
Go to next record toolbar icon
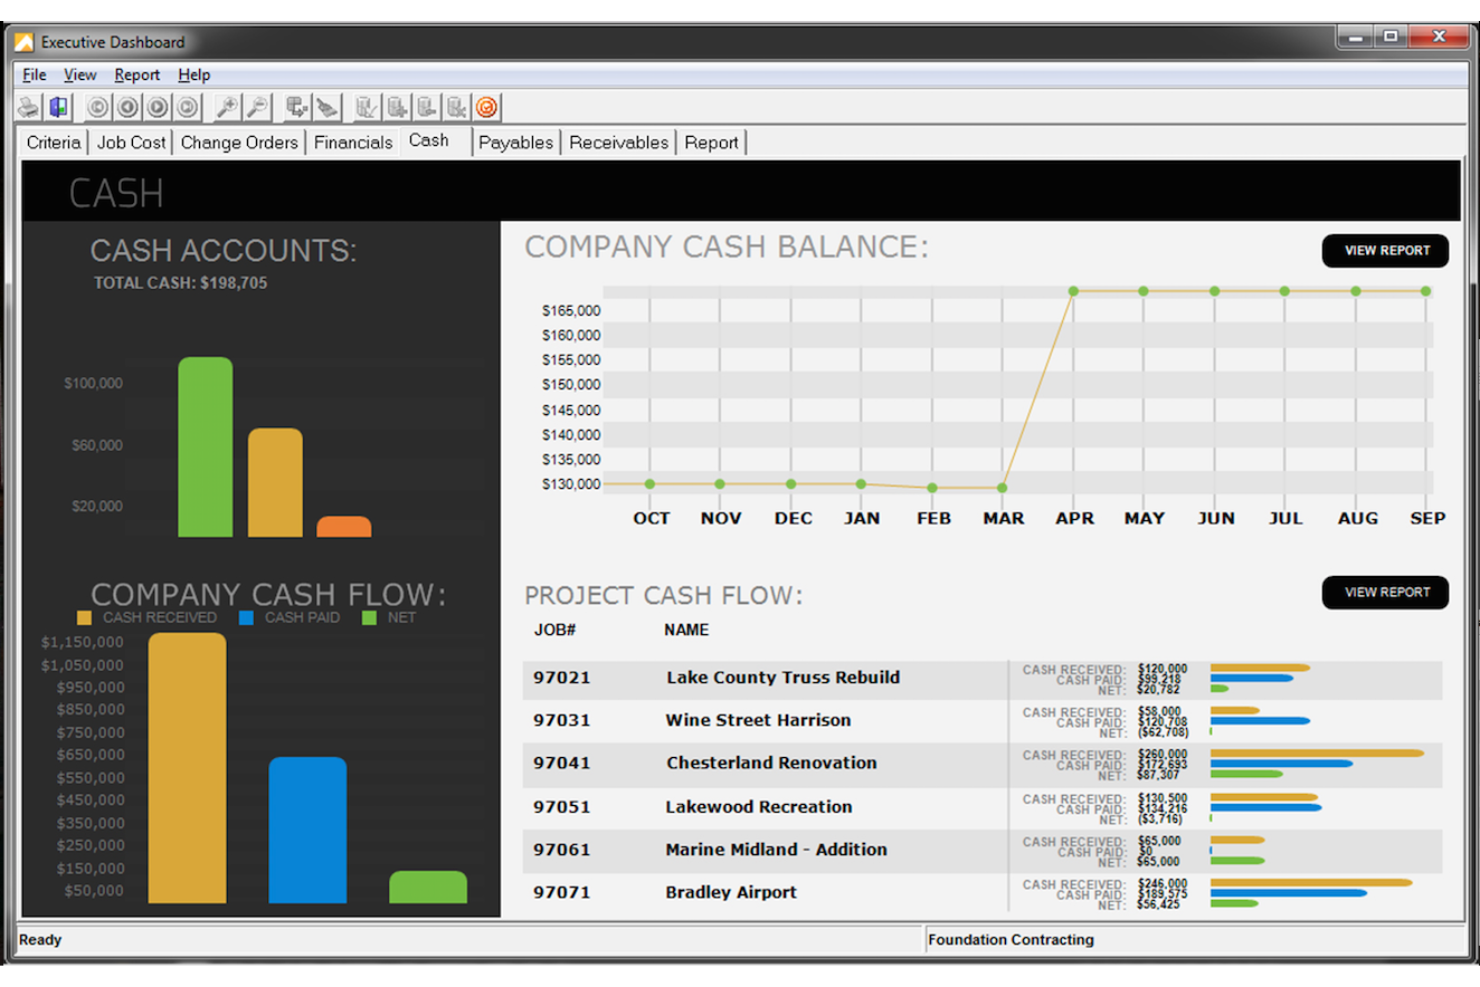pyautogui.click(x=158, y=107)
